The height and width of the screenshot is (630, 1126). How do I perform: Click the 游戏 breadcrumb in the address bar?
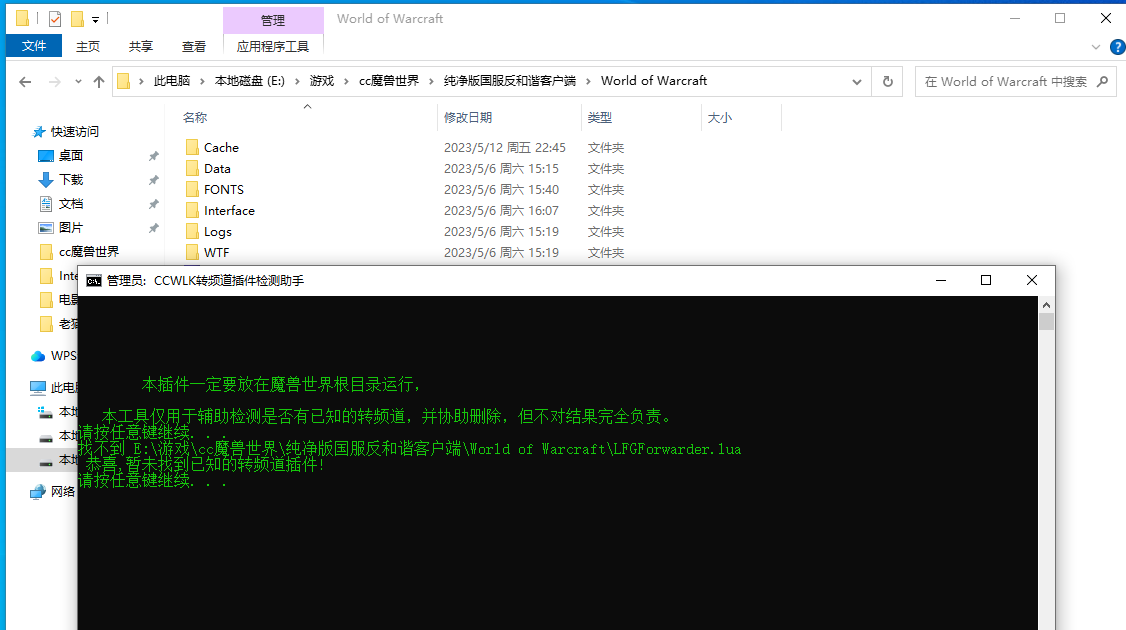coord(324,81)
